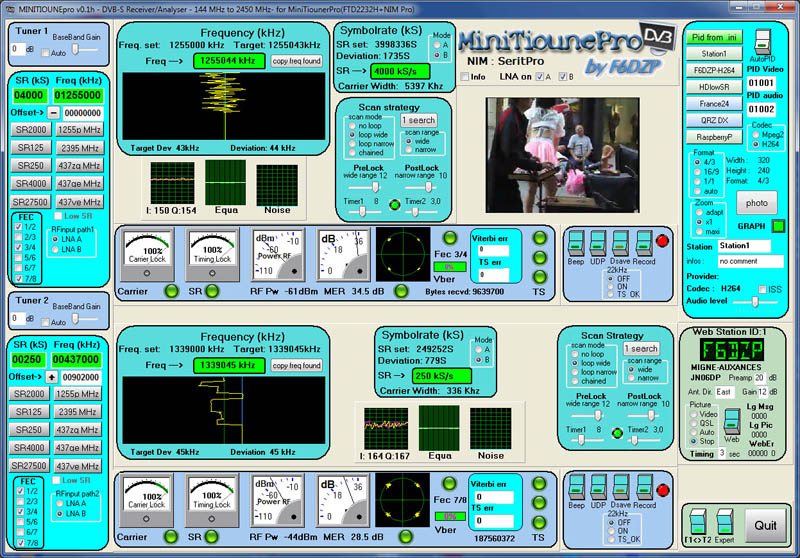
Task: Click Tuner 2 Power RF dBm meter
Action: click(x=277, y=500)
